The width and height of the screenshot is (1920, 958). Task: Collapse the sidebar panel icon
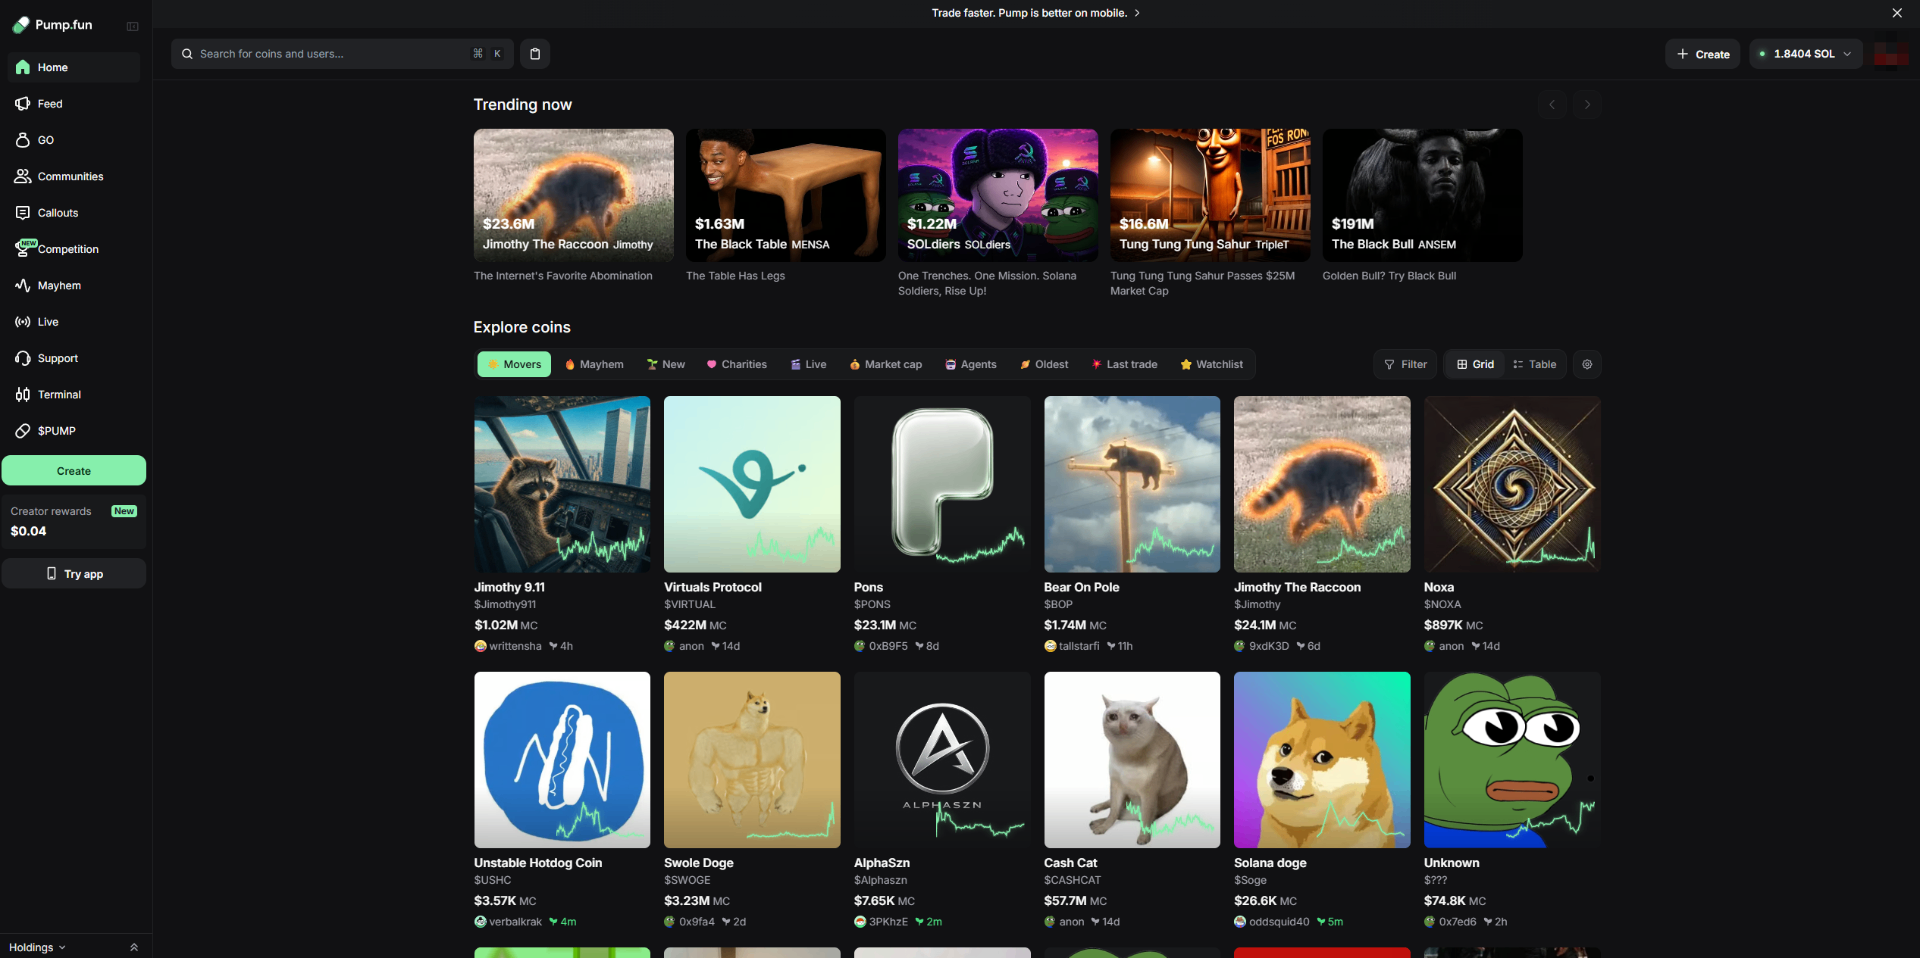tap(132, 26)
